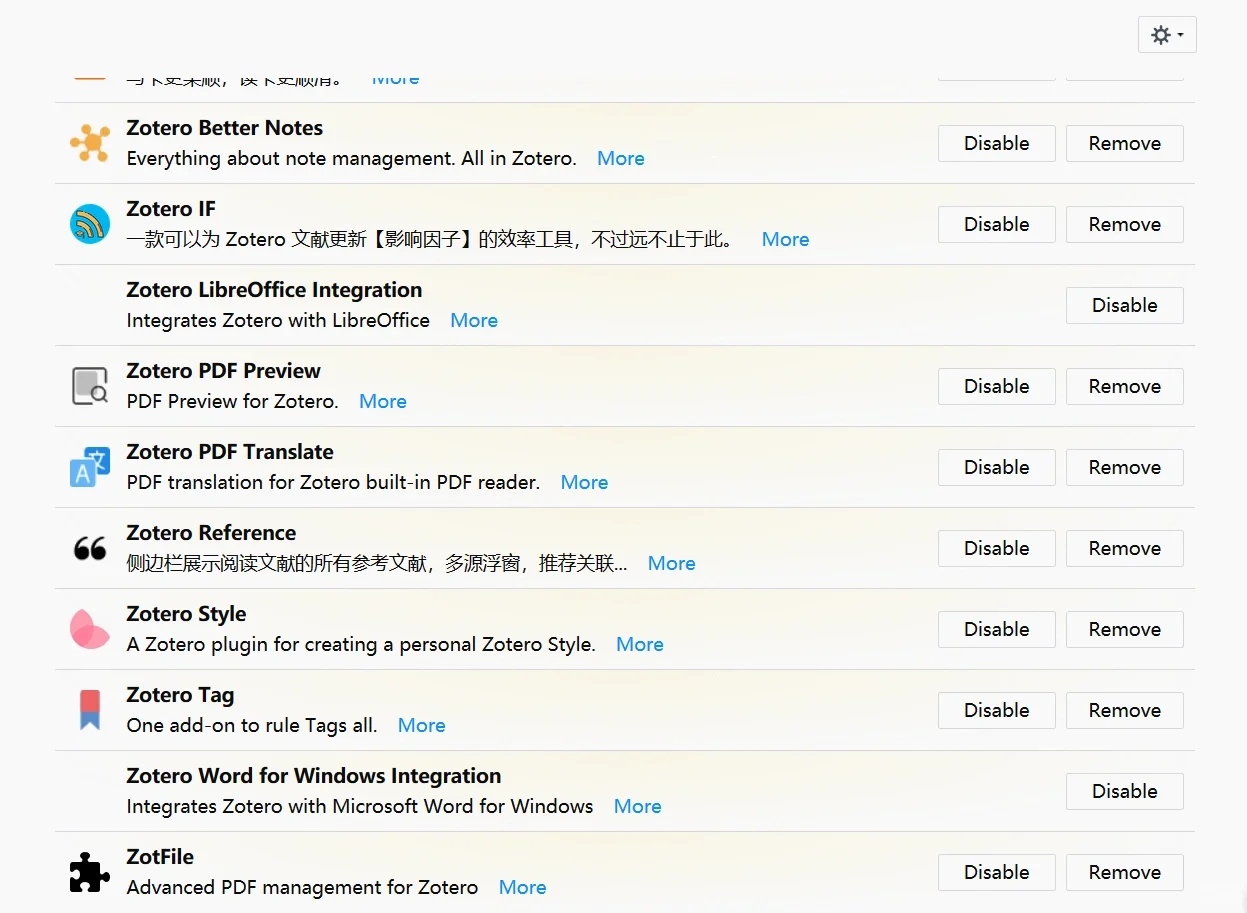Screen dimensions: 1247x913
Task: Click the Zotero PDF Translate icon
Action: coord(90,467)
